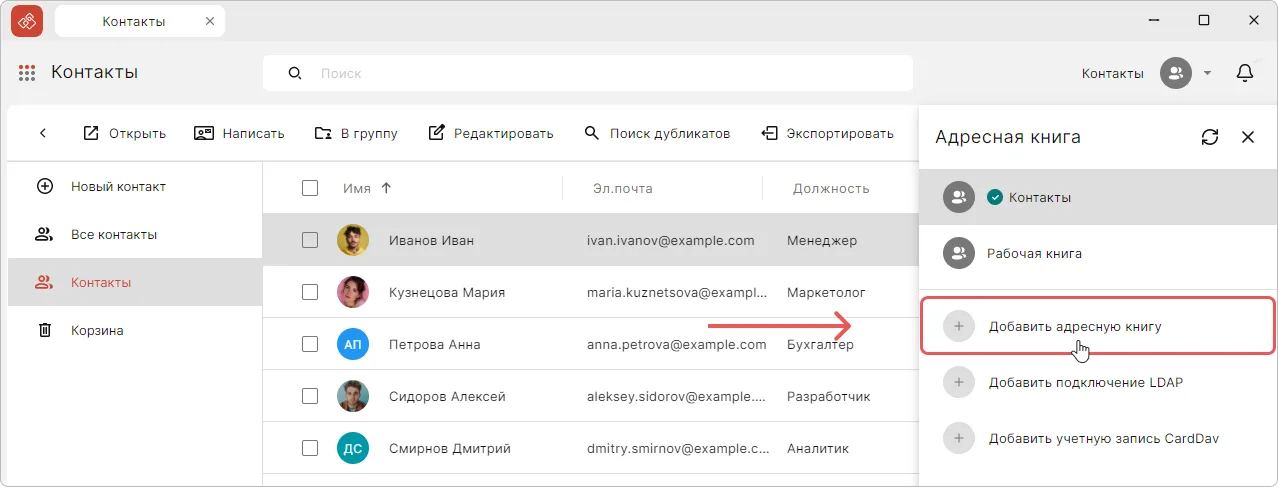Click Добавить учетную запись CardDav
The image size is (1278, 487).
point(1103,438)
